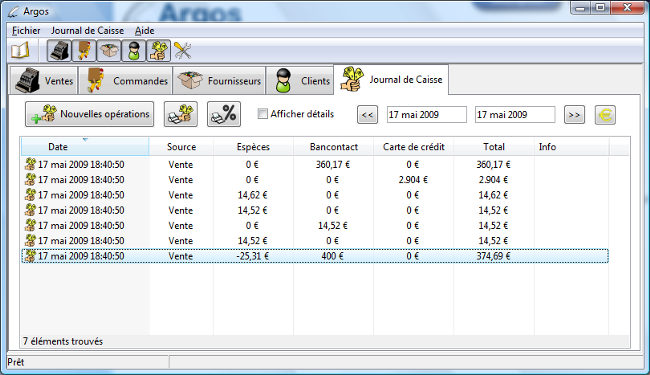
Task: Open the Fichier menu
Action: tap(26, 31)
